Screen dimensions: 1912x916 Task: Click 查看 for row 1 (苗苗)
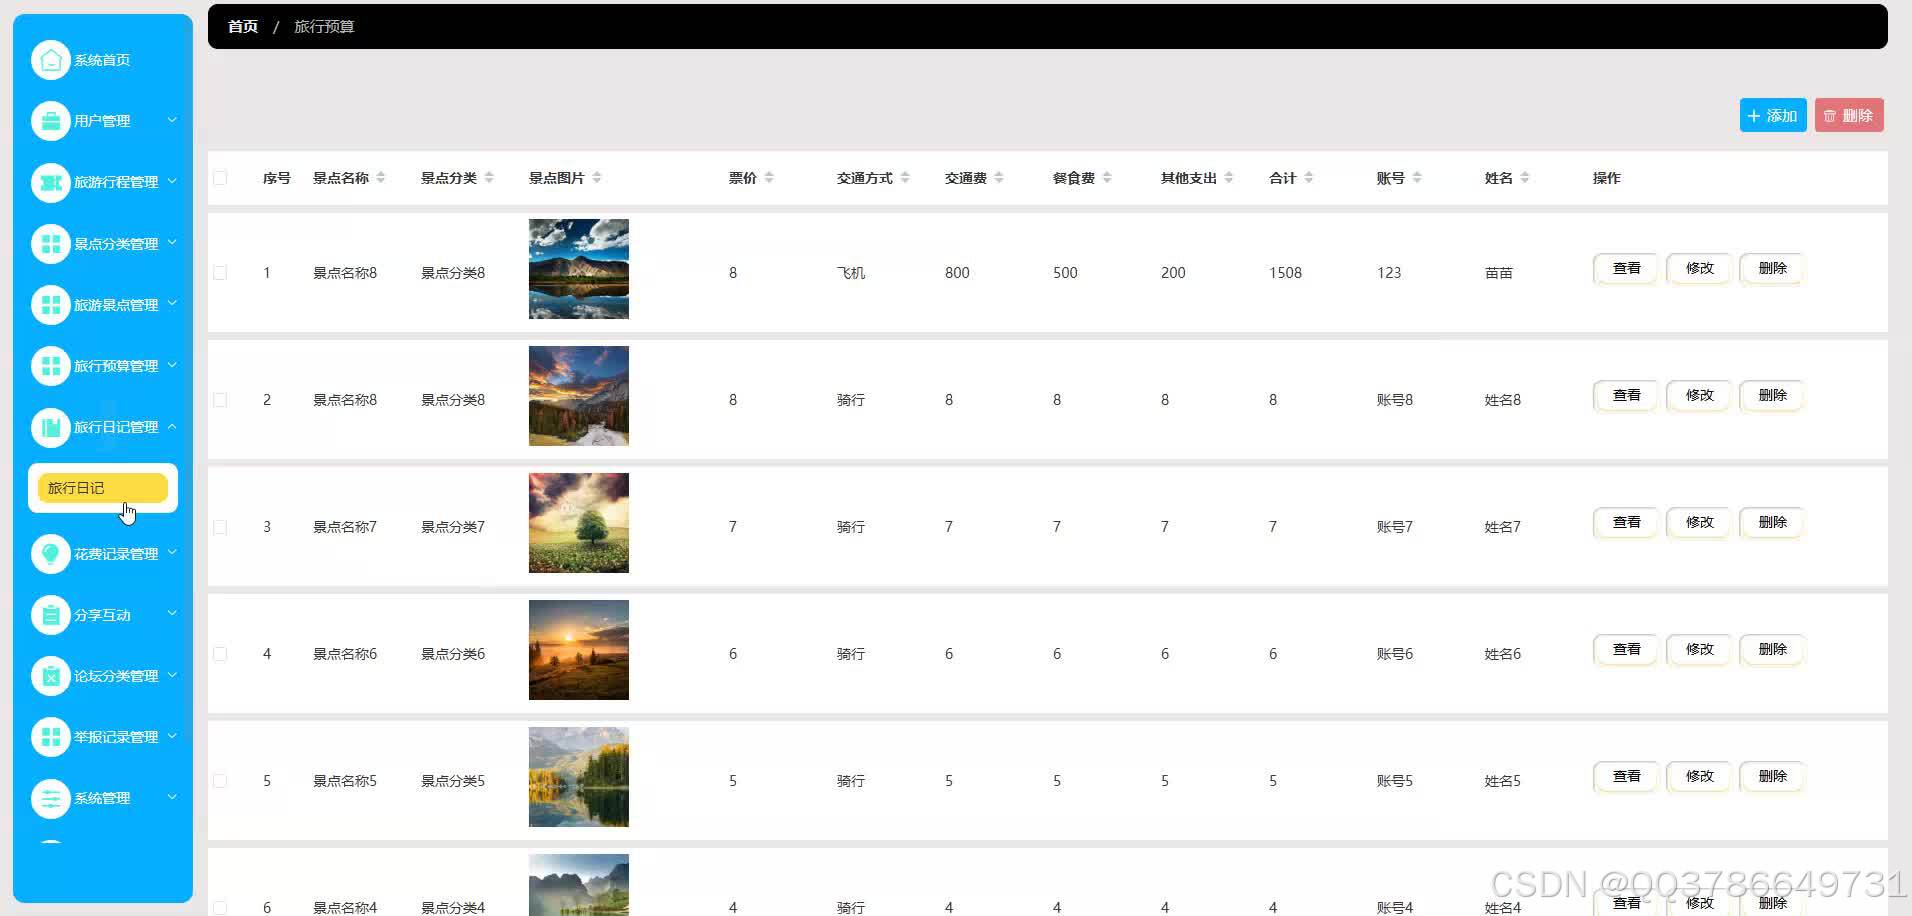tap(1627, 269)
